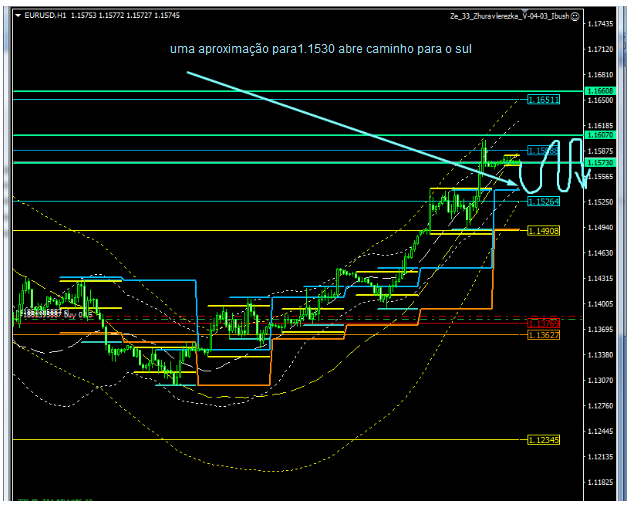Viewport: 633px width, 507px height.
Task: Click the red price tag above 1.13627
Action: 543,324
